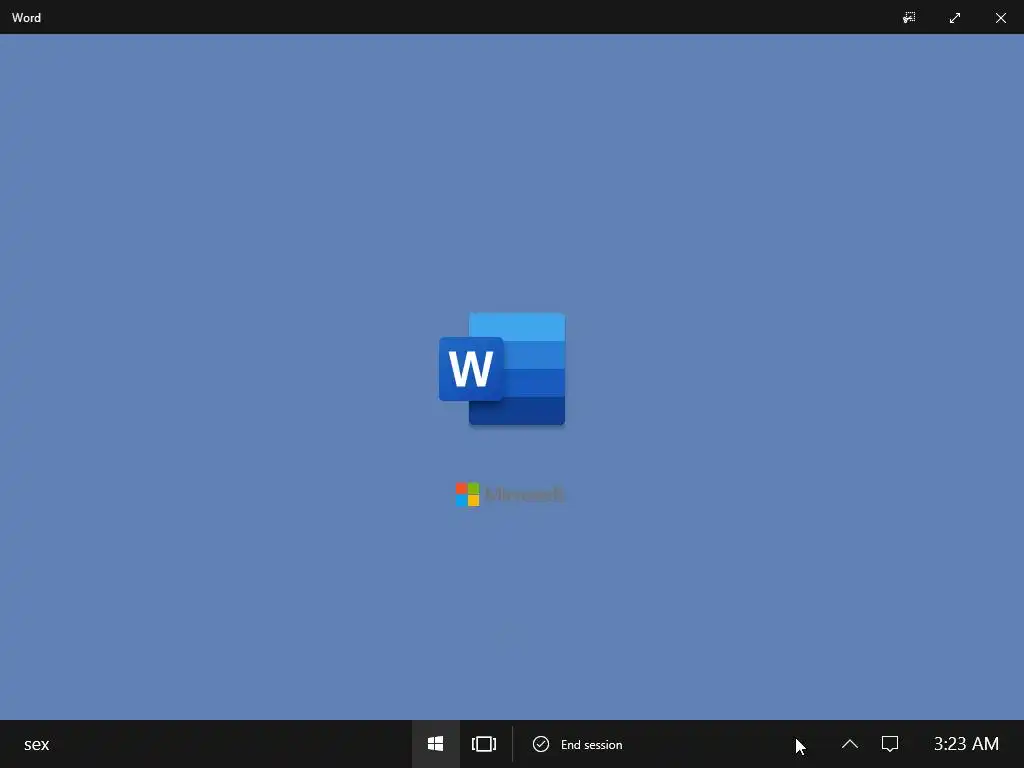This screenshot has width=1024, height=768.
Task: Open the Task View icon
Action: point(484,744)
